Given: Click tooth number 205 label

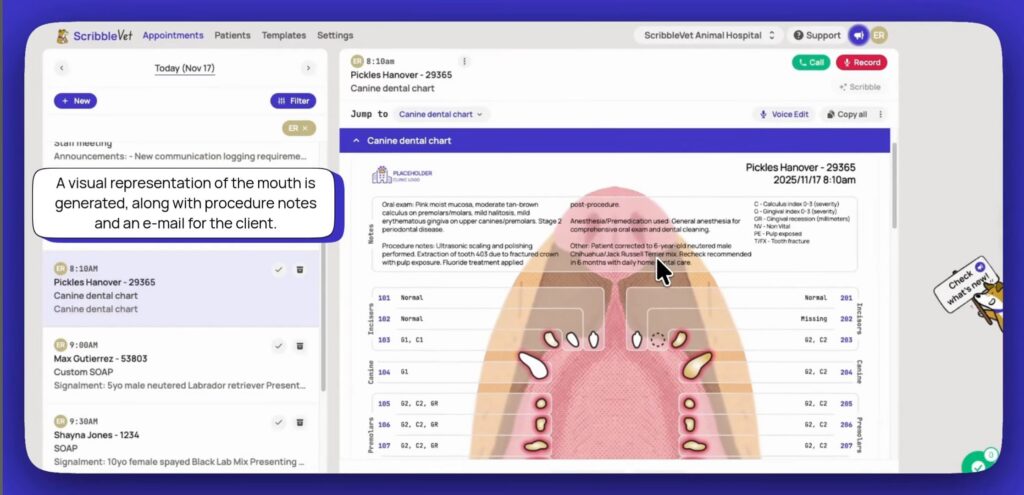Looking at the screenshot, I should click(x=846, y=404).
